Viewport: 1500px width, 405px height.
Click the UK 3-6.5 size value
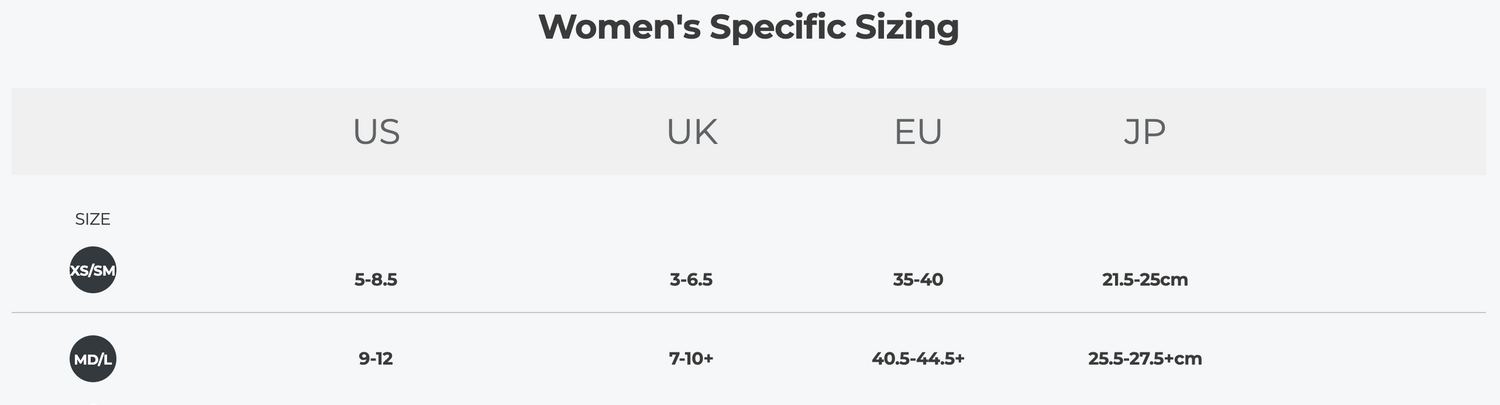[691, 280]
